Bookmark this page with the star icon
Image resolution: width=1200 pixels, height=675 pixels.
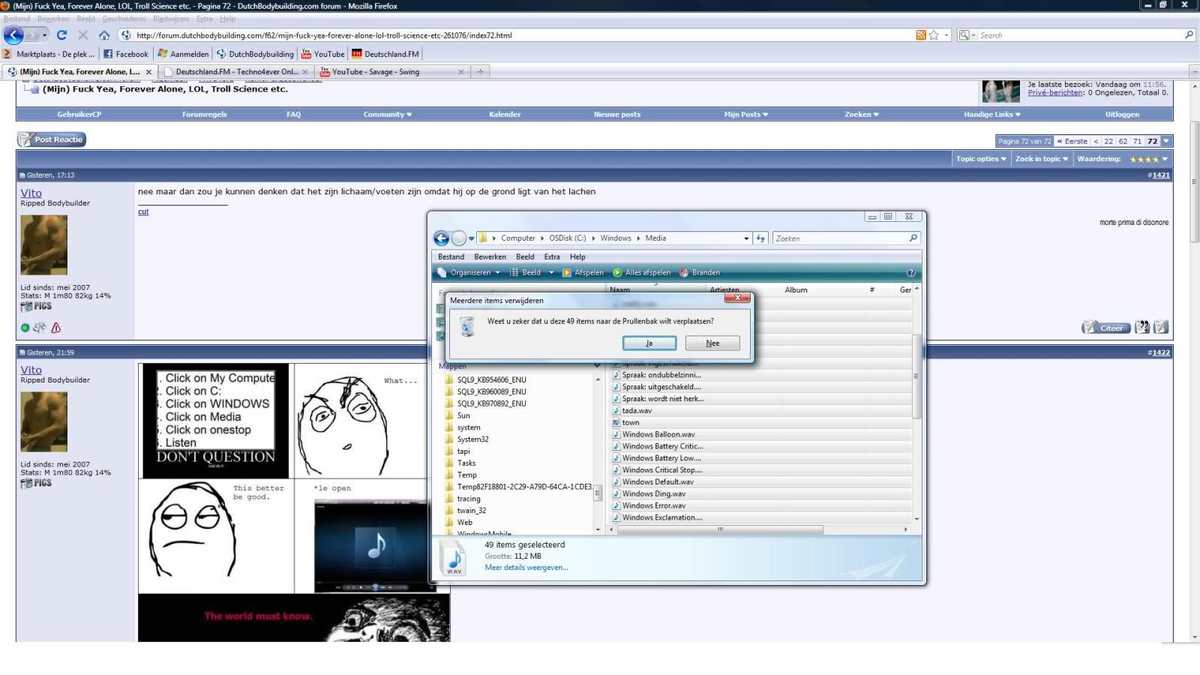933,35
